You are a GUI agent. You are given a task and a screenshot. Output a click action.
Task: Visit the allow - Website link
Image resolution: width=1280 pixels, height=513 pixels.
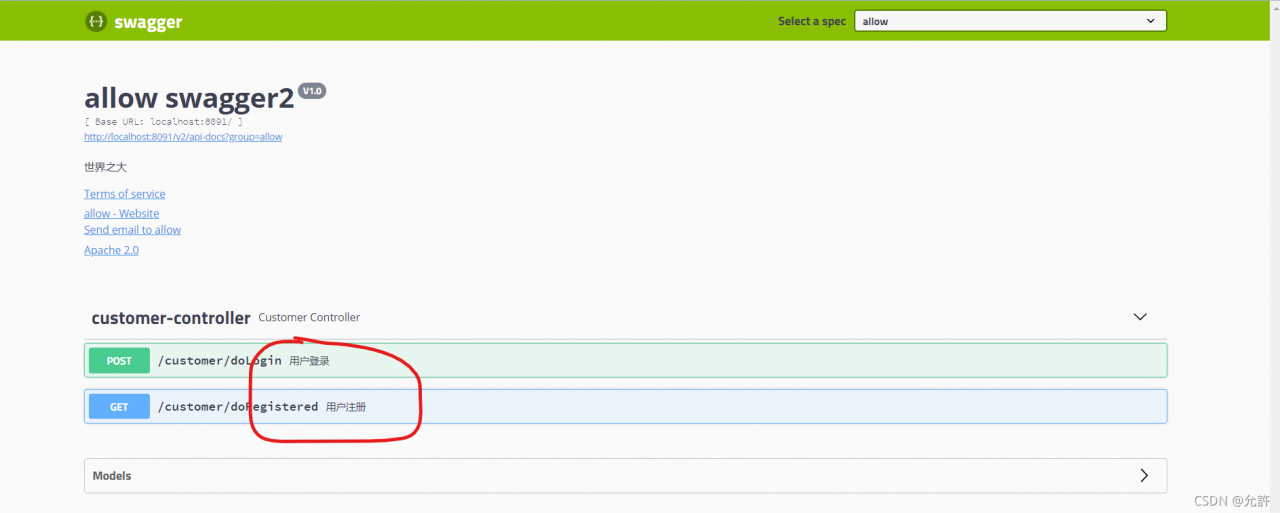pyautogui.click(x=121, y=214)
